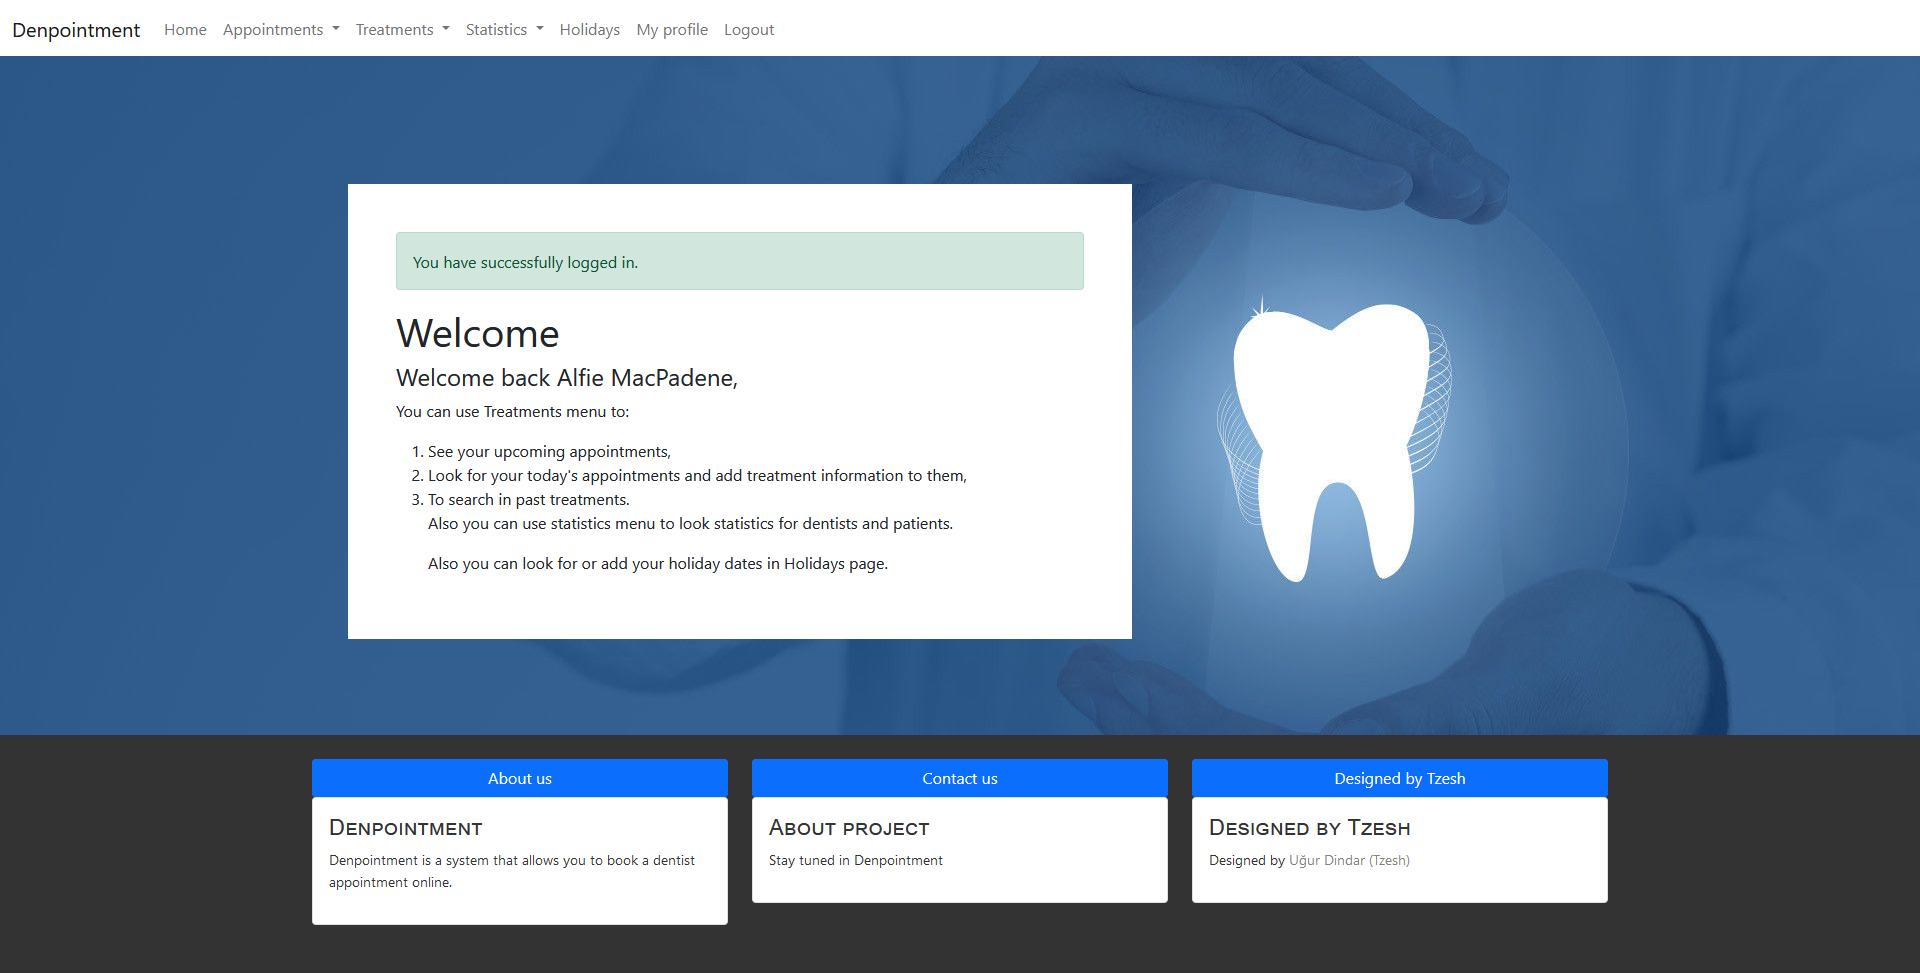Log out using the Logout link
Screen dimensions: 1920x973
click(749, 30)
